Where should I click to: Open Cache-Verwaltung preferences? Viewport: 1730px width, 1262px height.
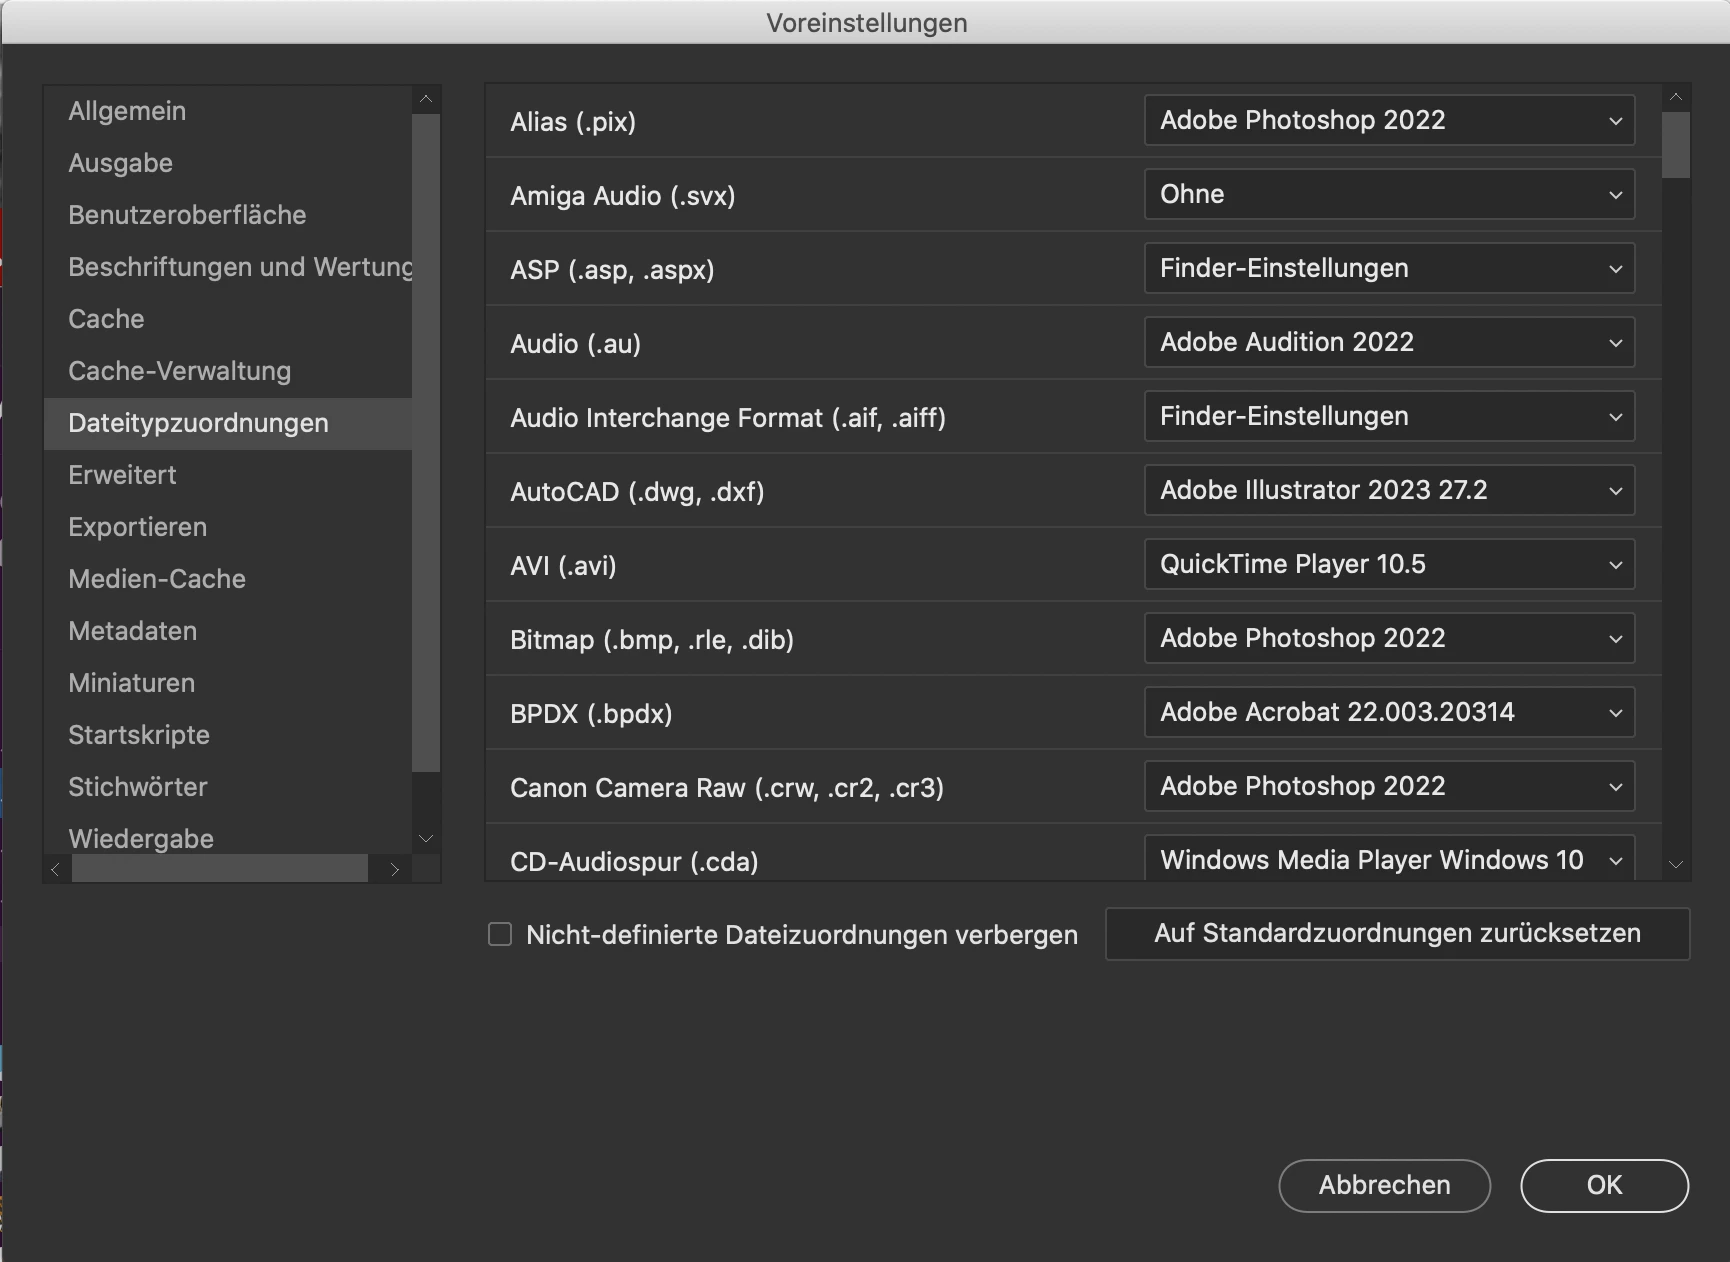point(228,371)
